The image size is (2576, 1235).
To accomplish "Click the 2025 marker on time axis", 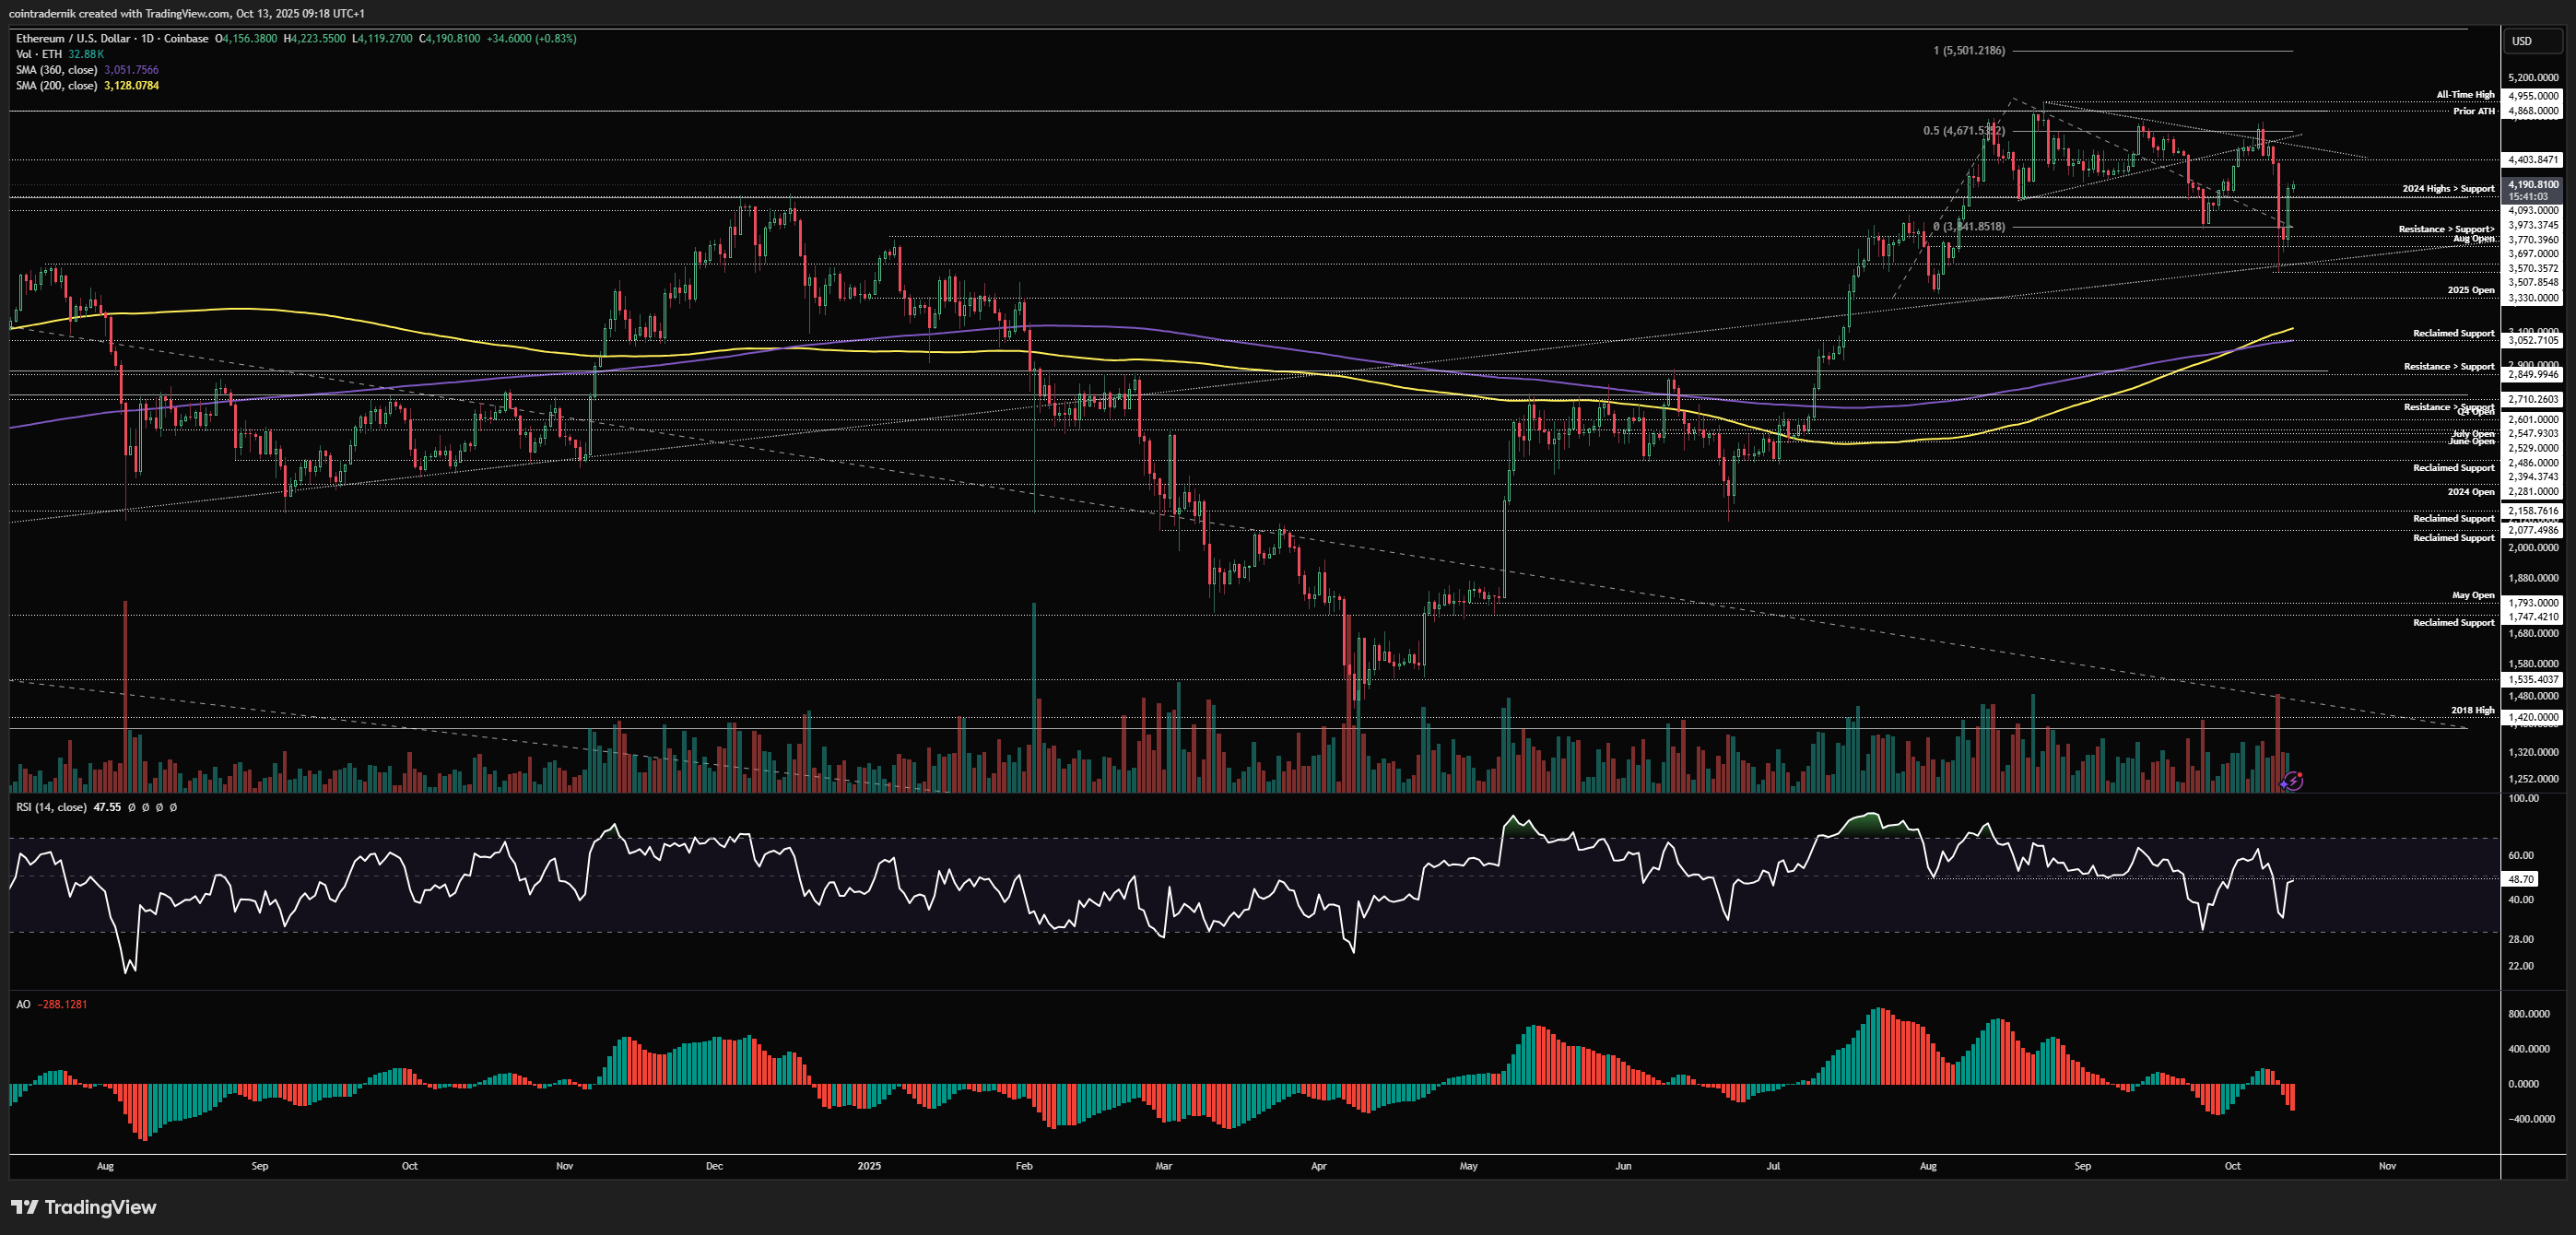I will pyautogui.click(x=869, y=1166).
